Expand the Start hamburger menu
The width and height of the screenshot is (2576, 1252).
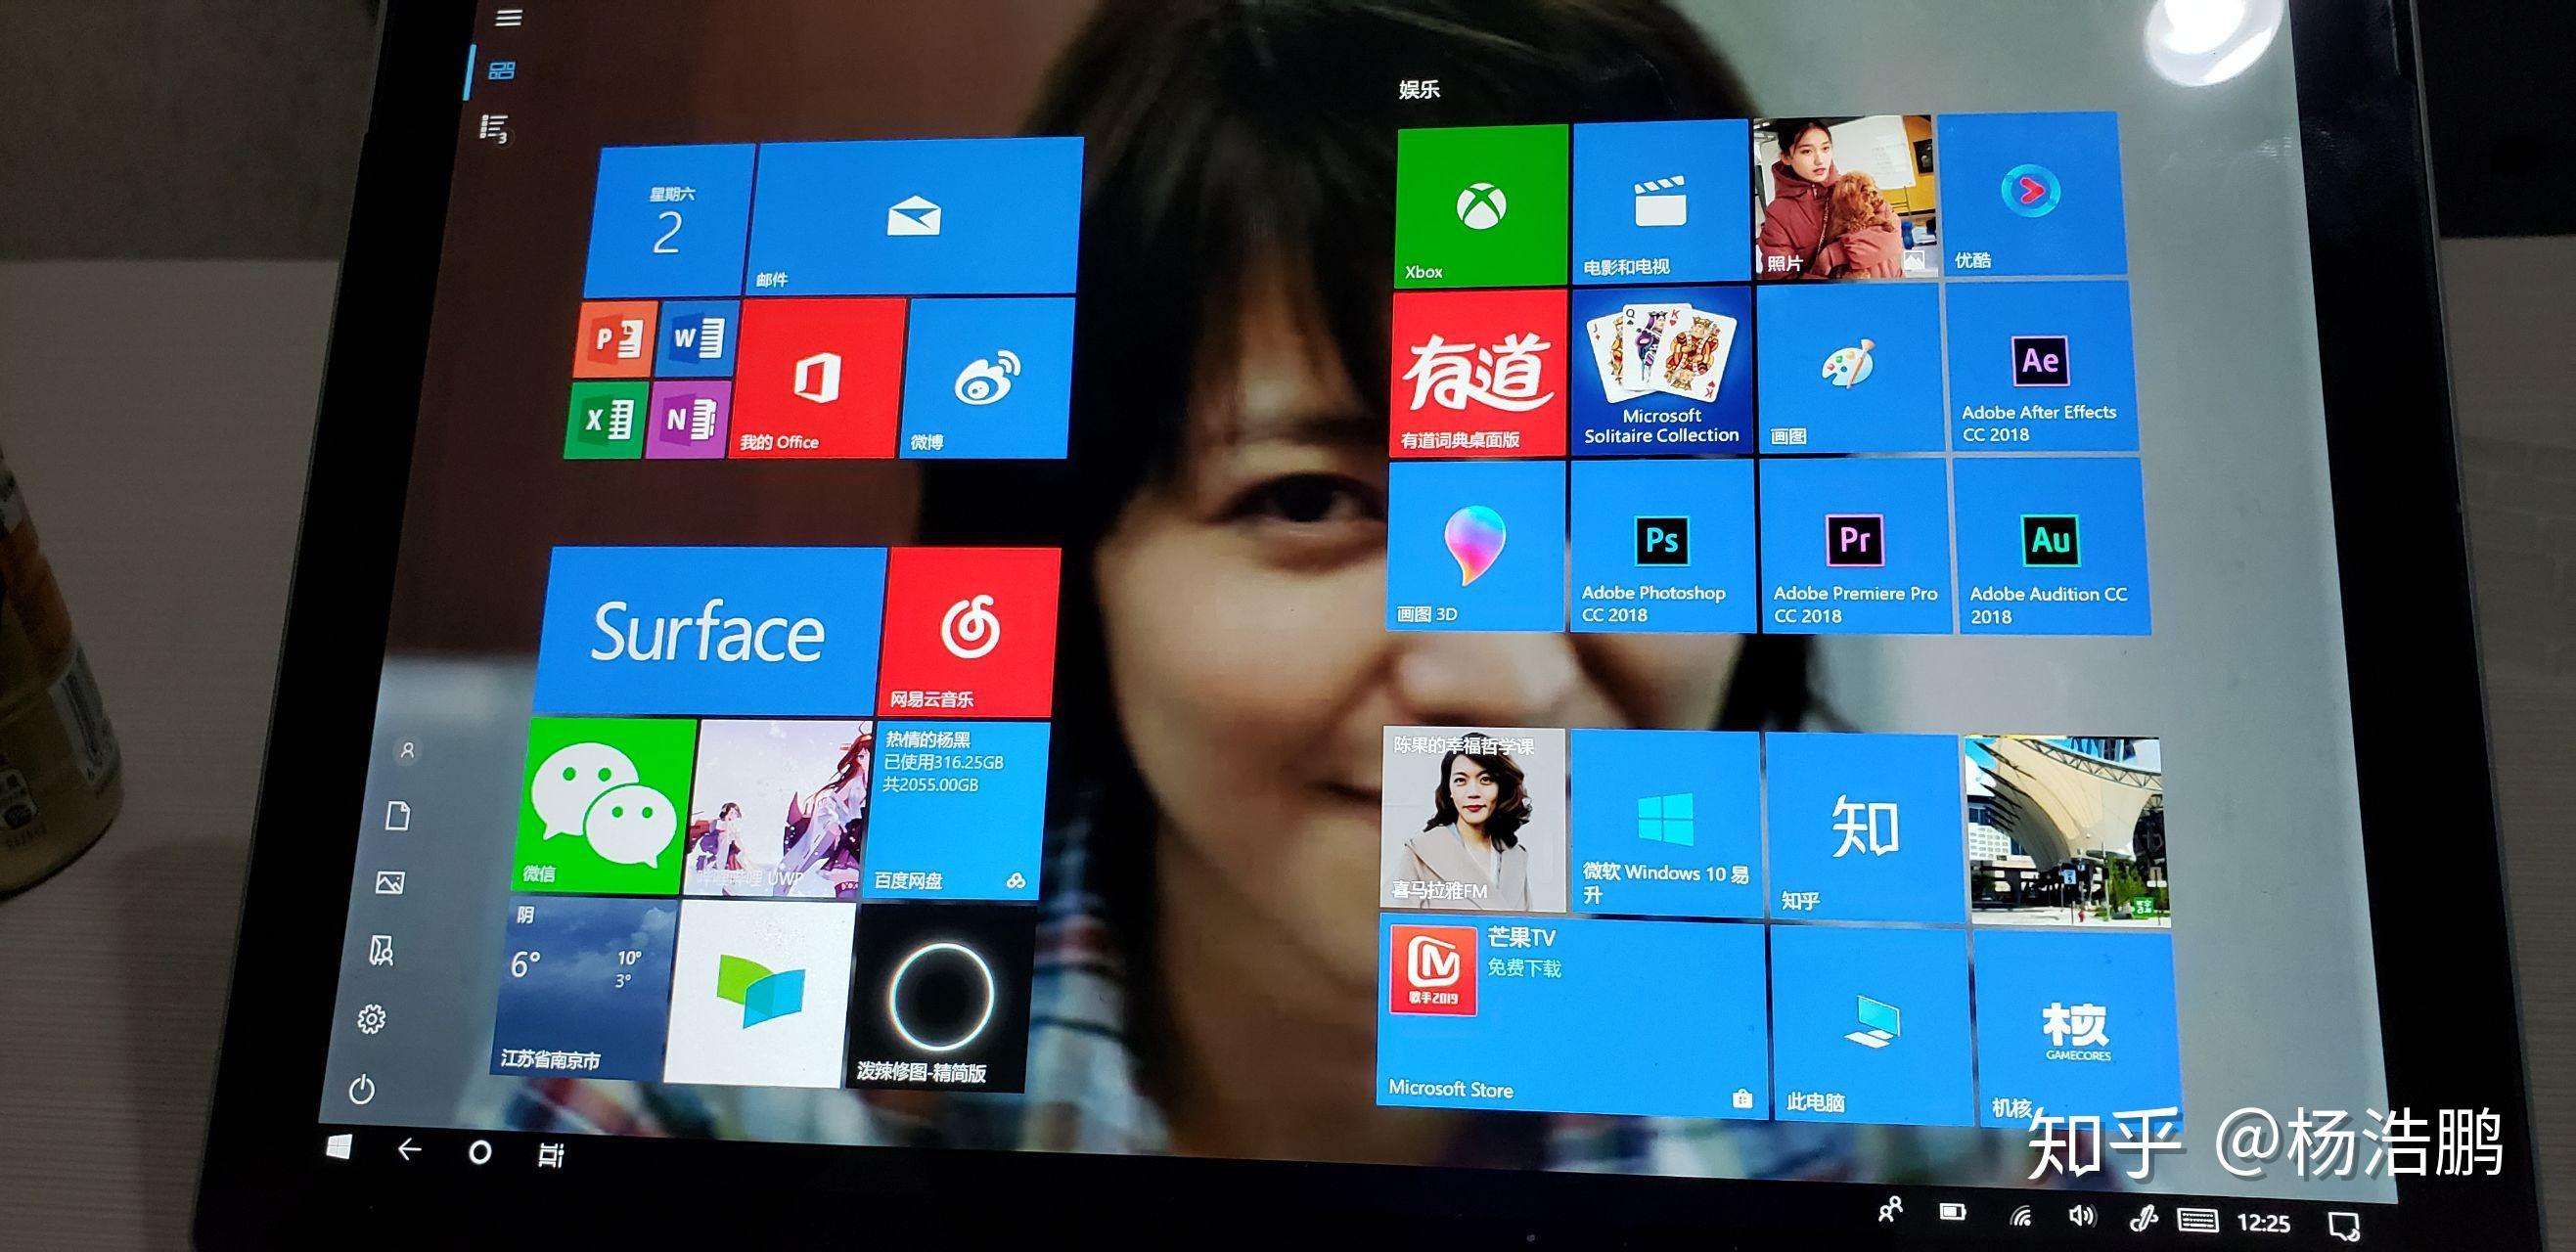pos(509,17)
